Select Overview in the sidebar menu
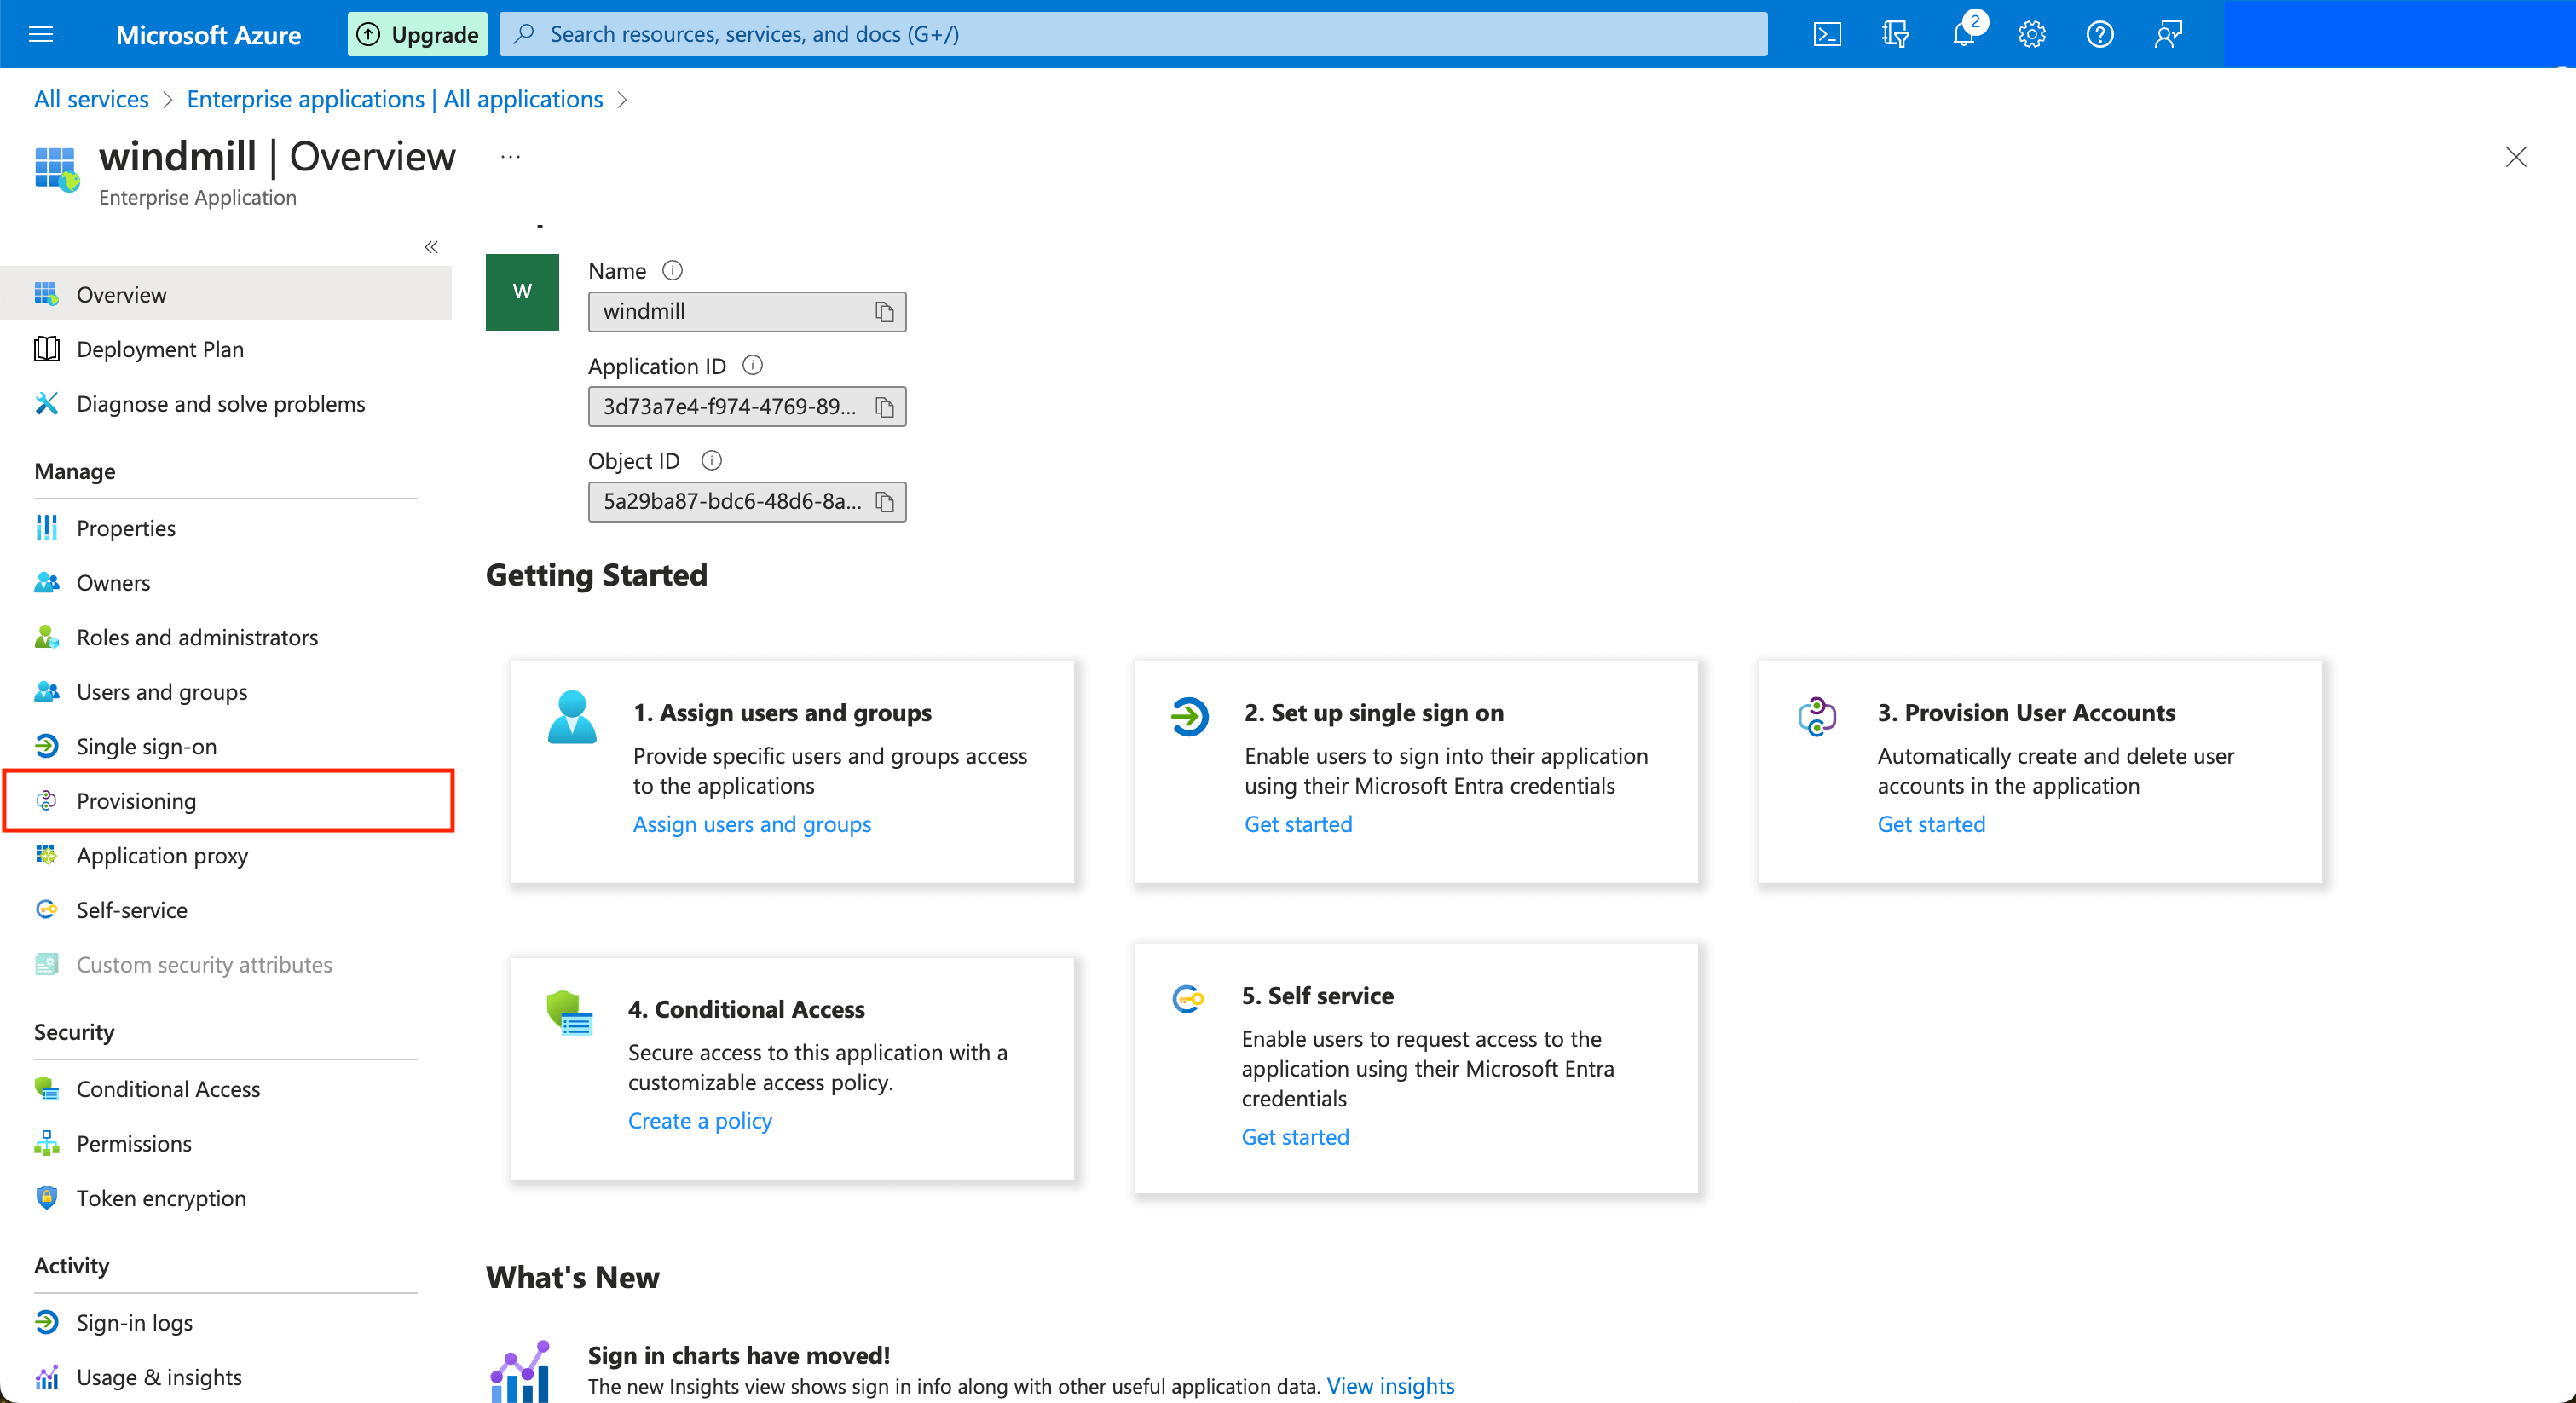The width and height of the screenshot is (2576, 1403). [121, 293]
